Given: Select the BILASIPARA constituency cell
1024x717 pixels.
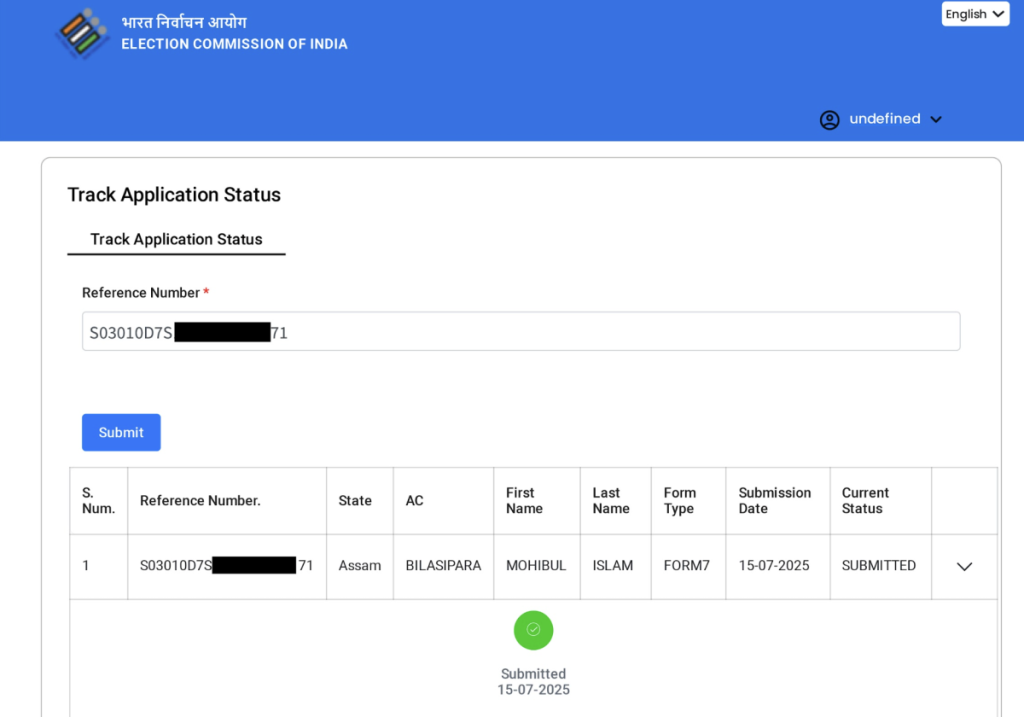Looking at the screenshot, I should pos(443,566).
